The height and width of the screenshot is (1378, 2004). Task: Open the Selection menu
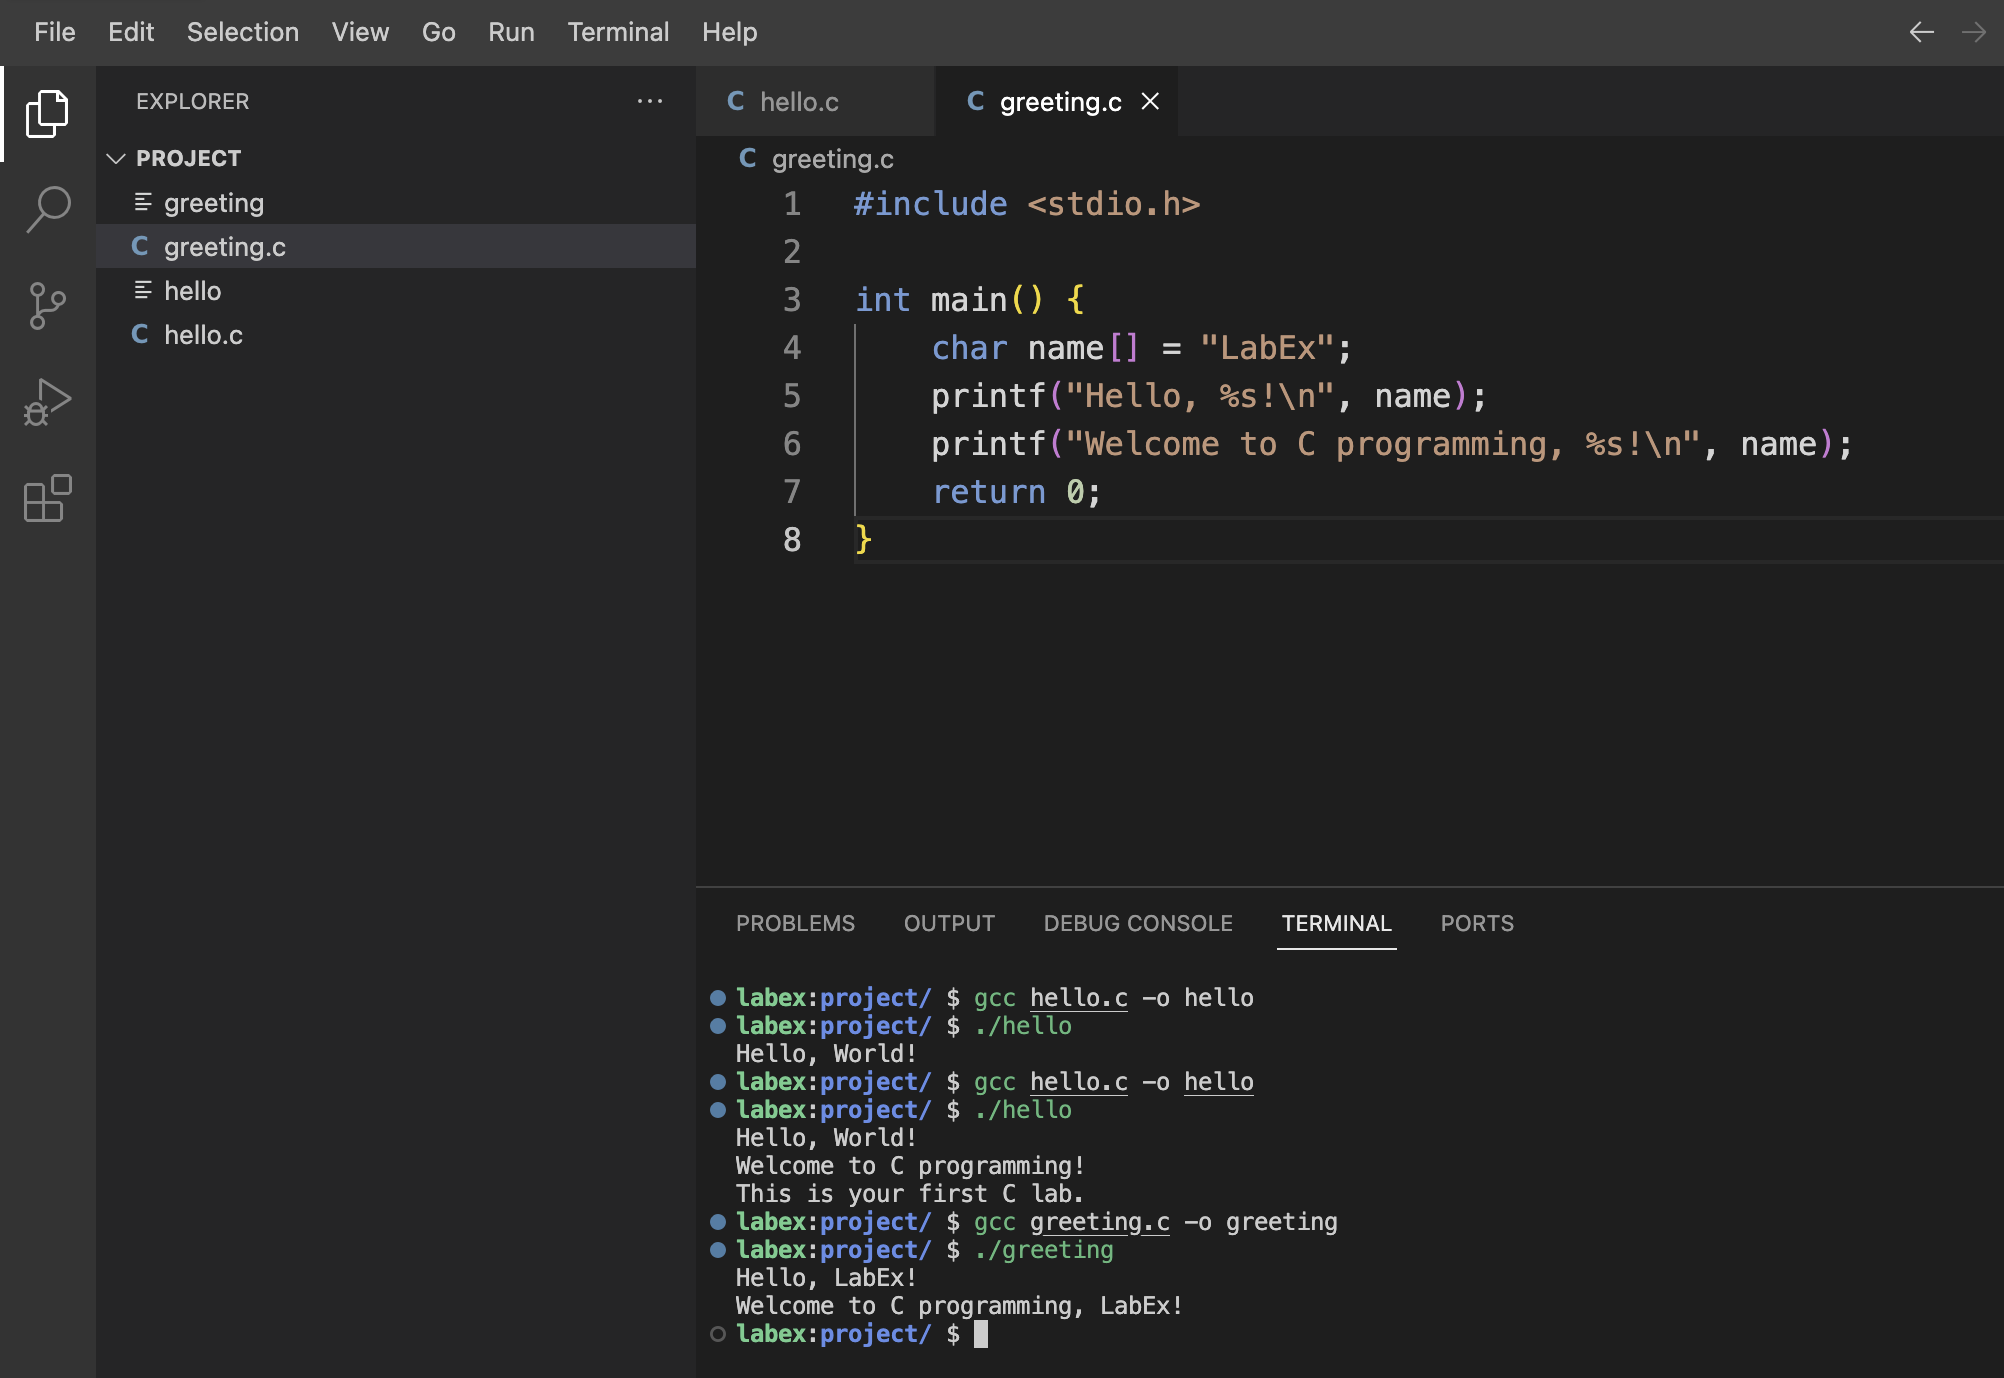[x=242, y=32]
